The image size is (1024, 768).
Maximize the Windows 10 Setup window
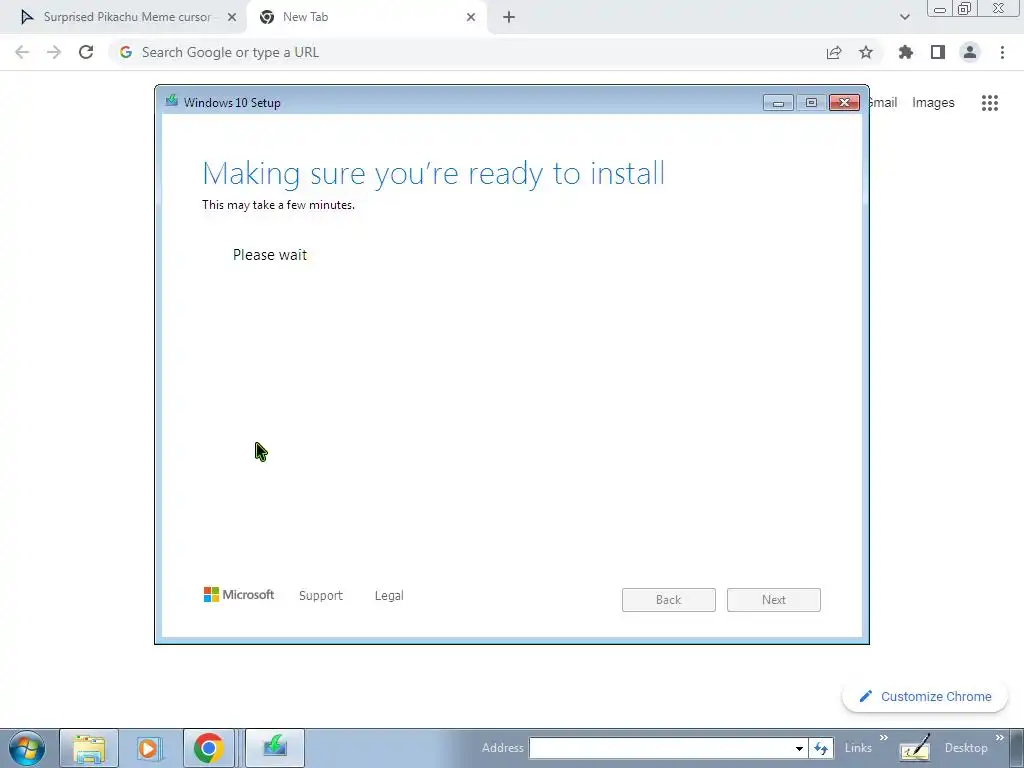click(x=811, y=103)
